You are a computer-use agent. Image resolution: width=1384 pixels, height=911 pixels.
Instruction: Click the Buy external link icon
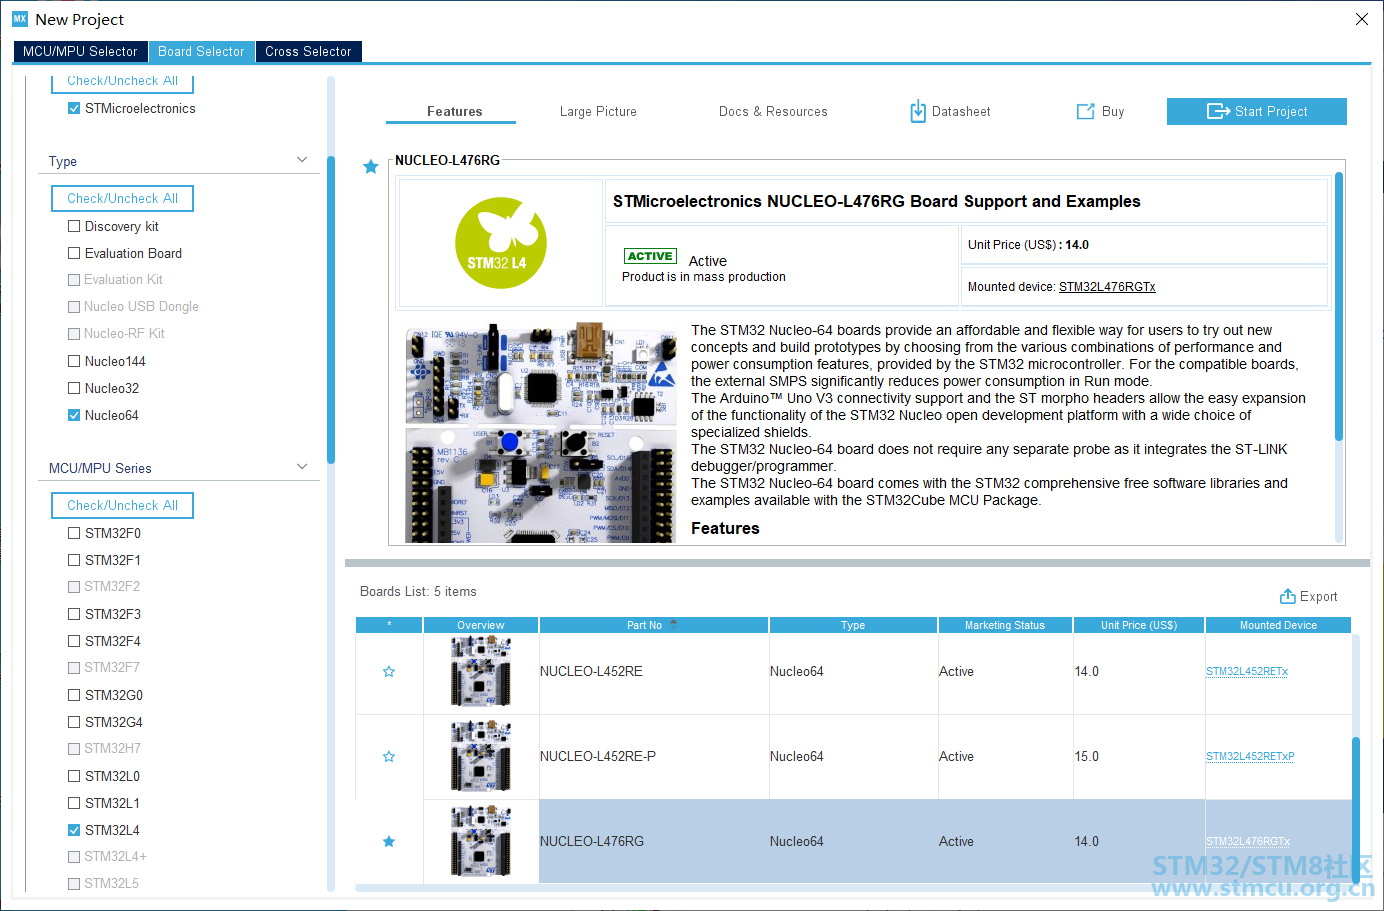1085,111
